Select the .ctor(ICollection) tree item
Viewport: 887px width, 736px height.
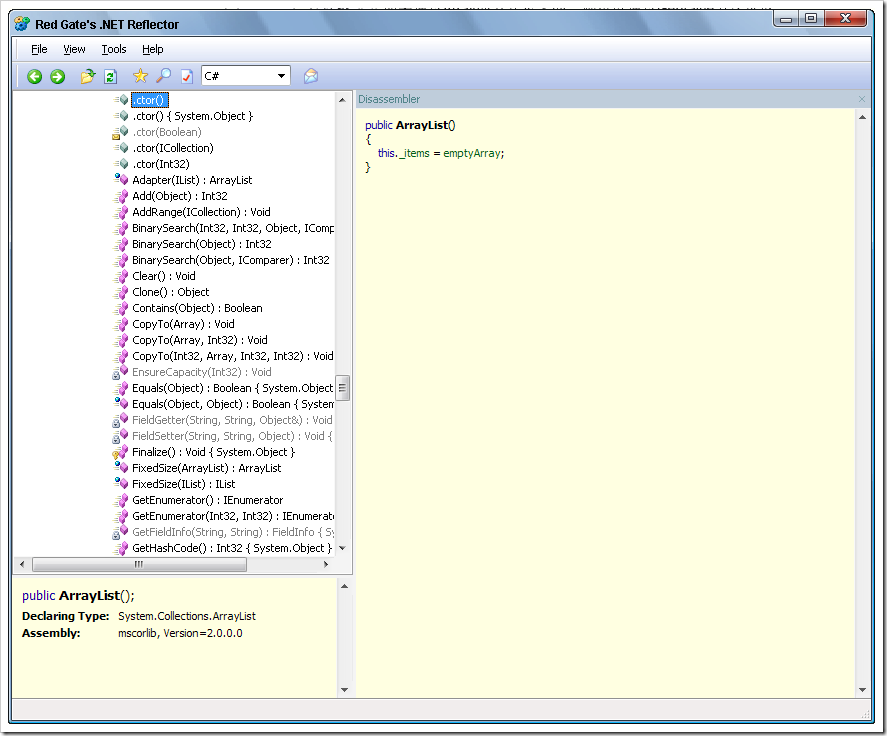pos(173,148)
